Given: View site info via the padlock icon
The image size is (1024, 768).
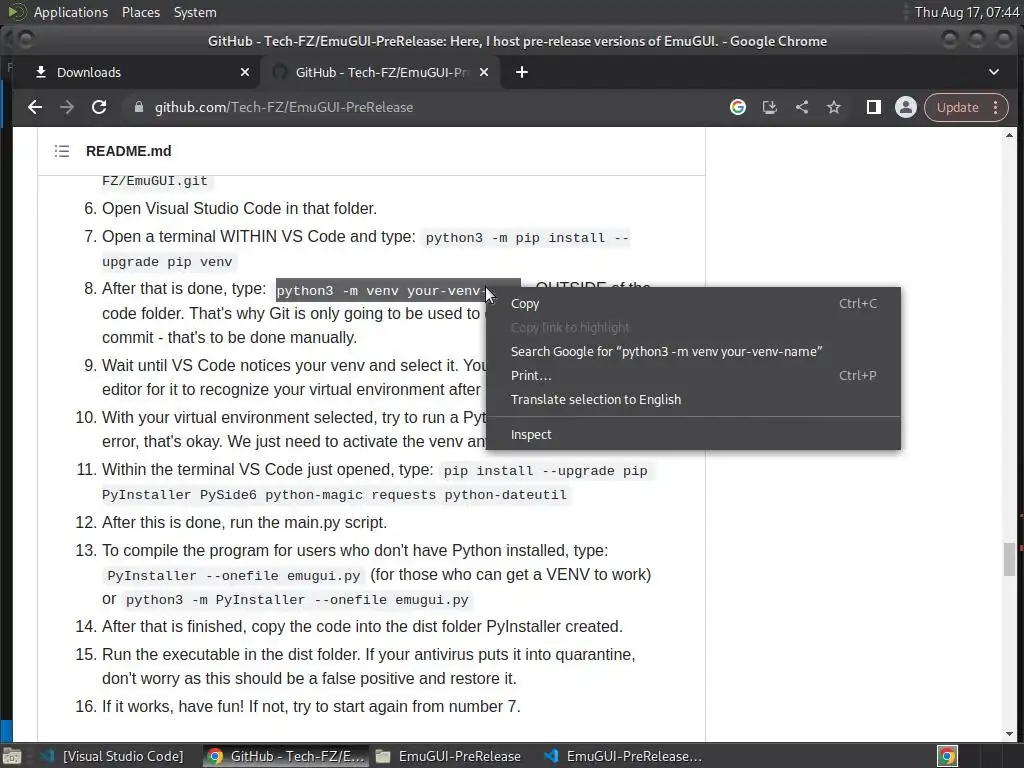Looking at the screenshot, I should click(x=138, y=107).
